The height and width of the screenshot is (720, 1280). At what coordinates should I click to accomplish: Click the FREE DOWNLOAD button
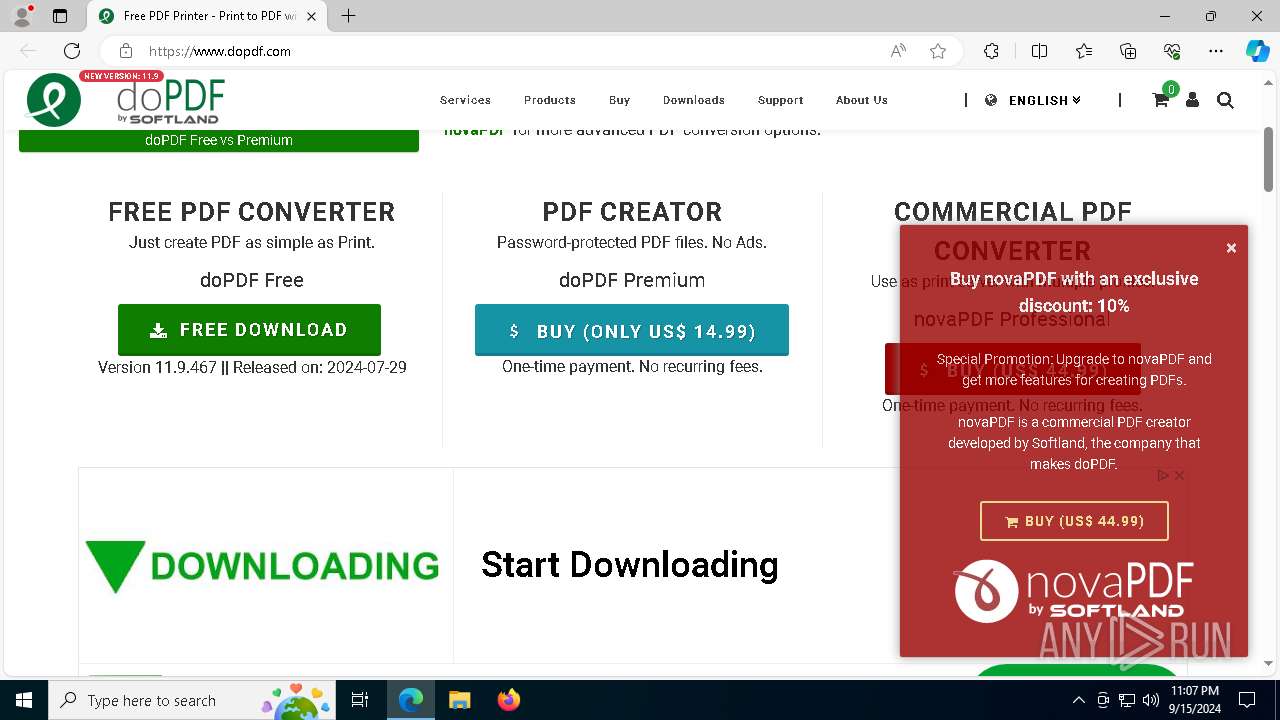(249, 330)
